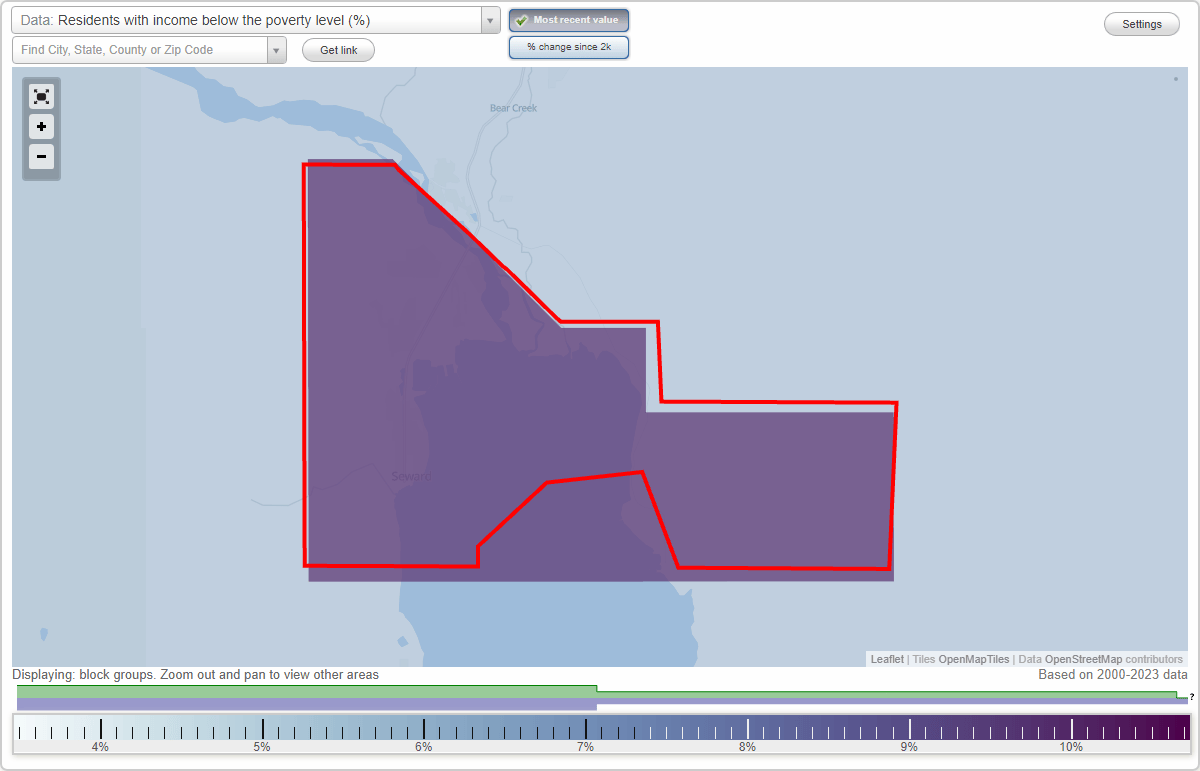Click the question mark beside histogram
The image size is (1200, 771).
click(1192, 697)
